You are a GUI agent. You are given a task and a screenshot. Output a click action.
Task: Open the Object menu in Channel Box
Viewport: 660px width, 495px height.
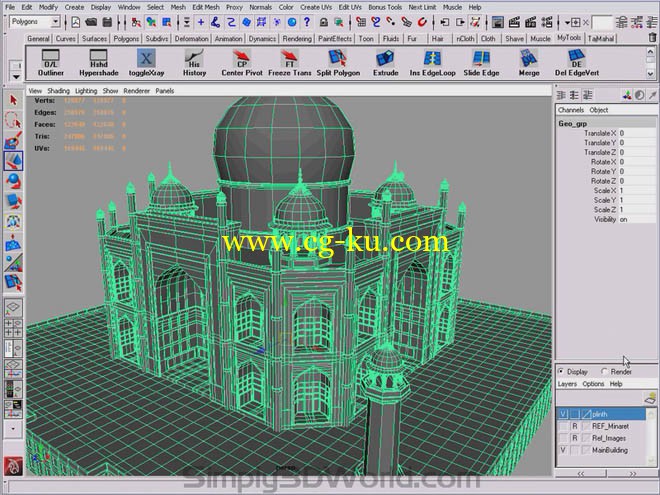point(599,110)
